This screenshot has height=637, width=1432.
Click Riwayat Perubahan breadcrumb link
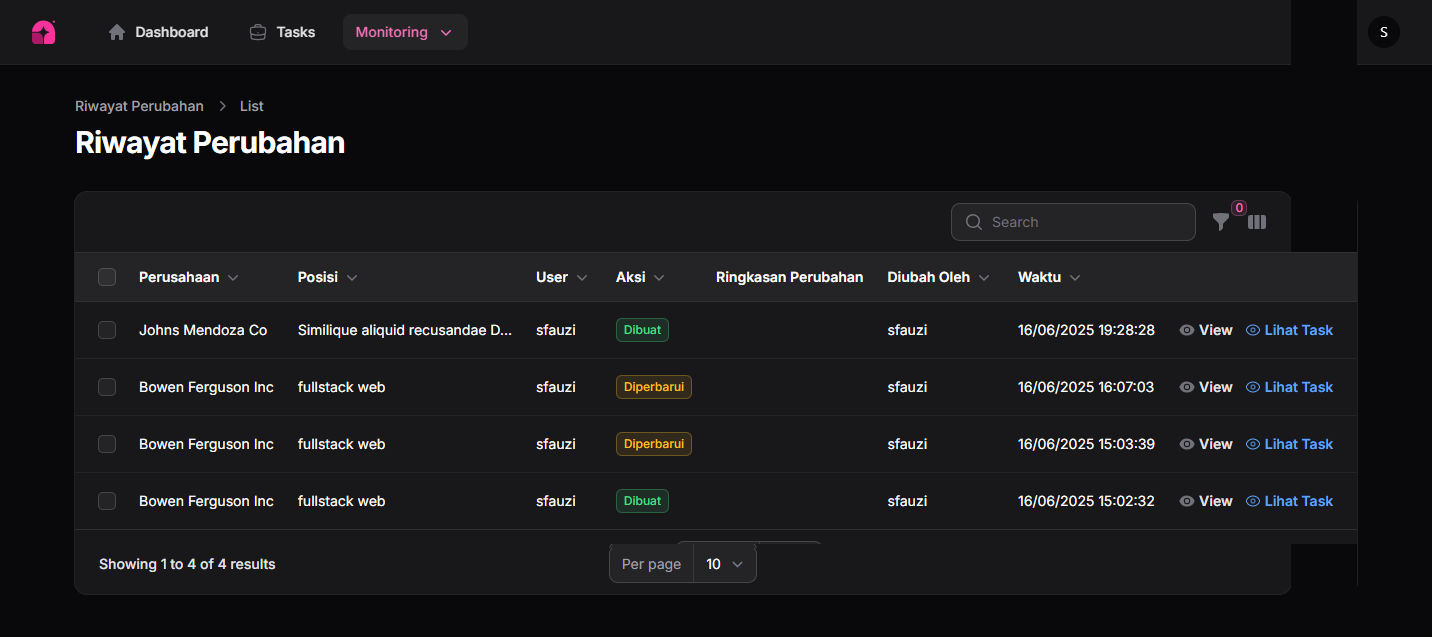click(x=139, y=106)
